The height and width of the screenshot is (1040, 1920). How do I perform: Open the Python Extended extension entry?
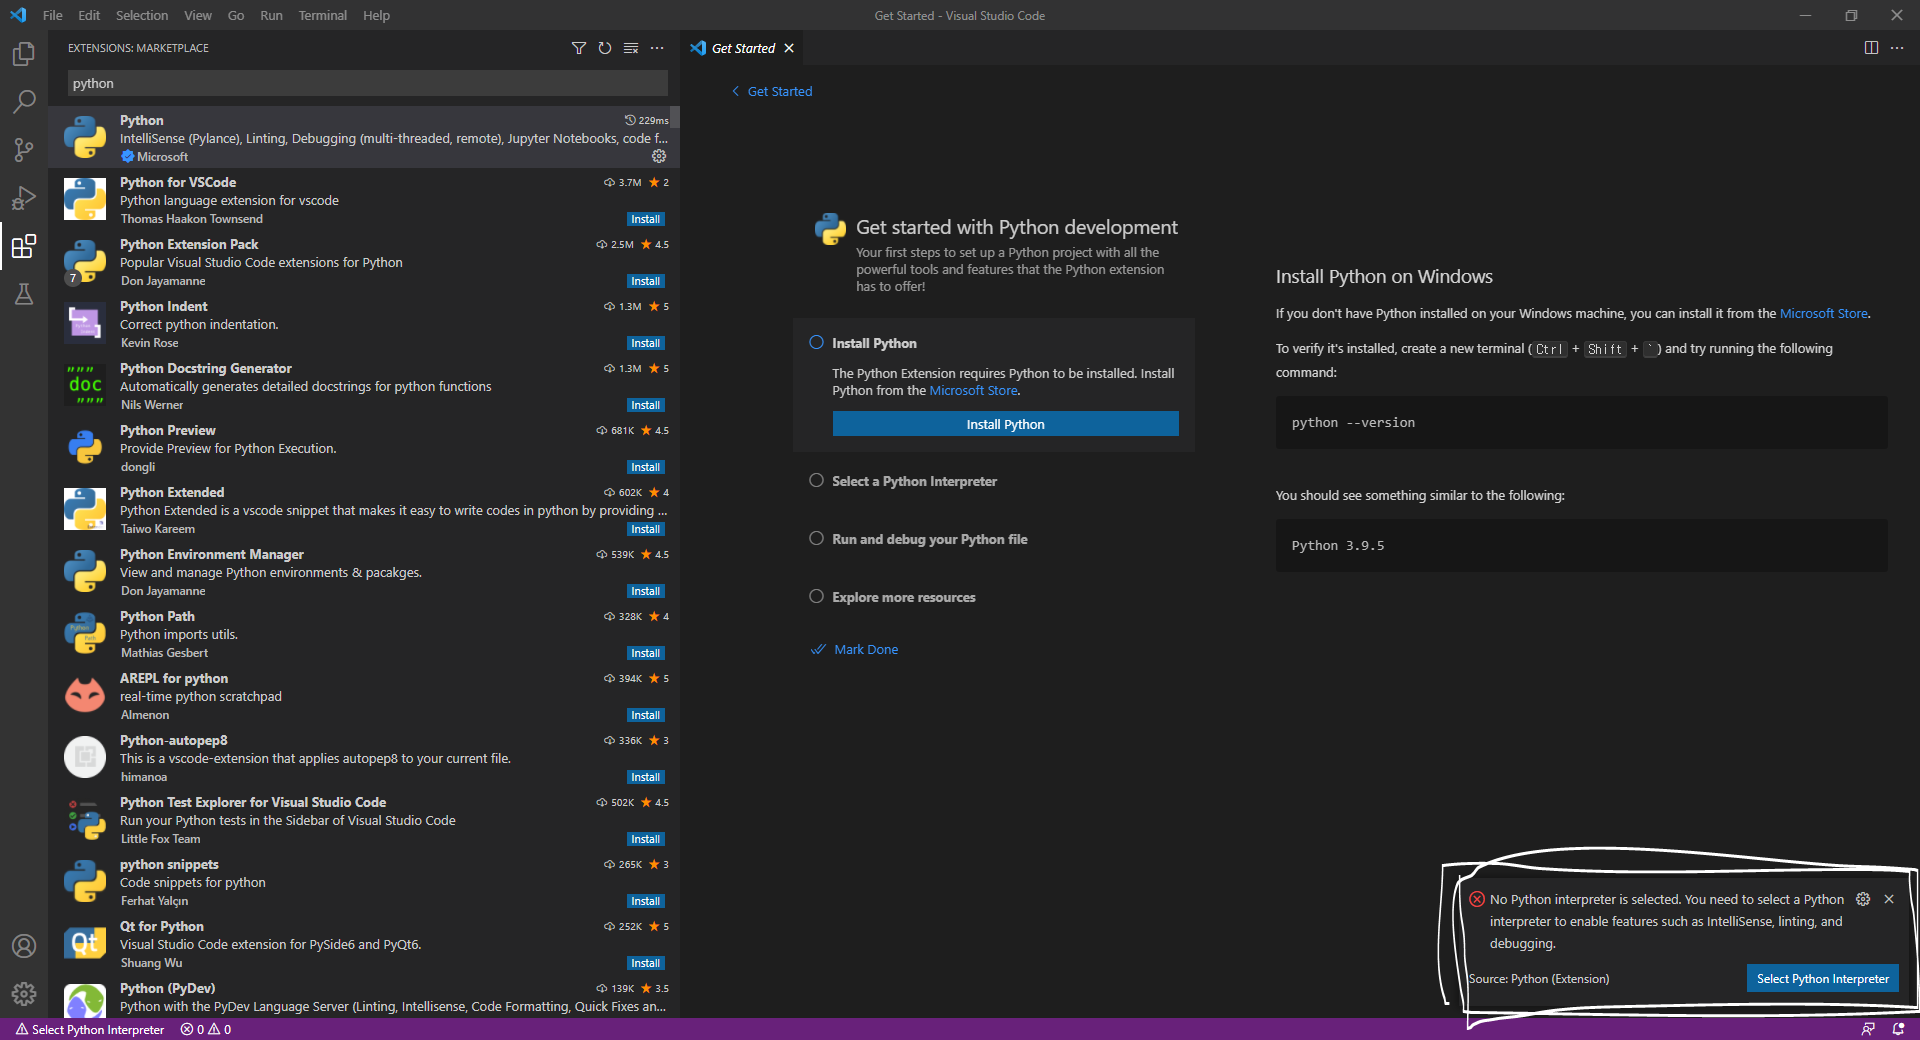(364, 510)
